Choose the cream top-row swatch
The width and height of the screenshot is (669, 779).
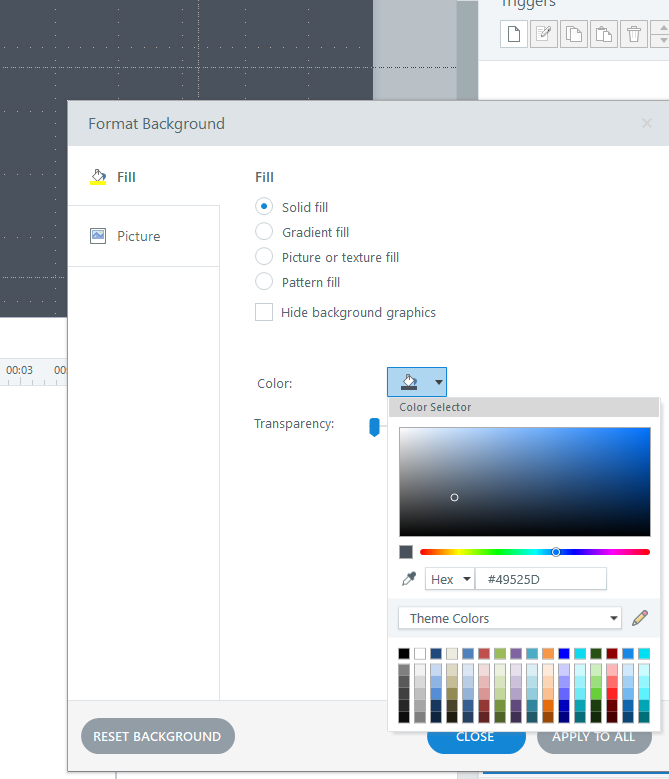point(451,653)
